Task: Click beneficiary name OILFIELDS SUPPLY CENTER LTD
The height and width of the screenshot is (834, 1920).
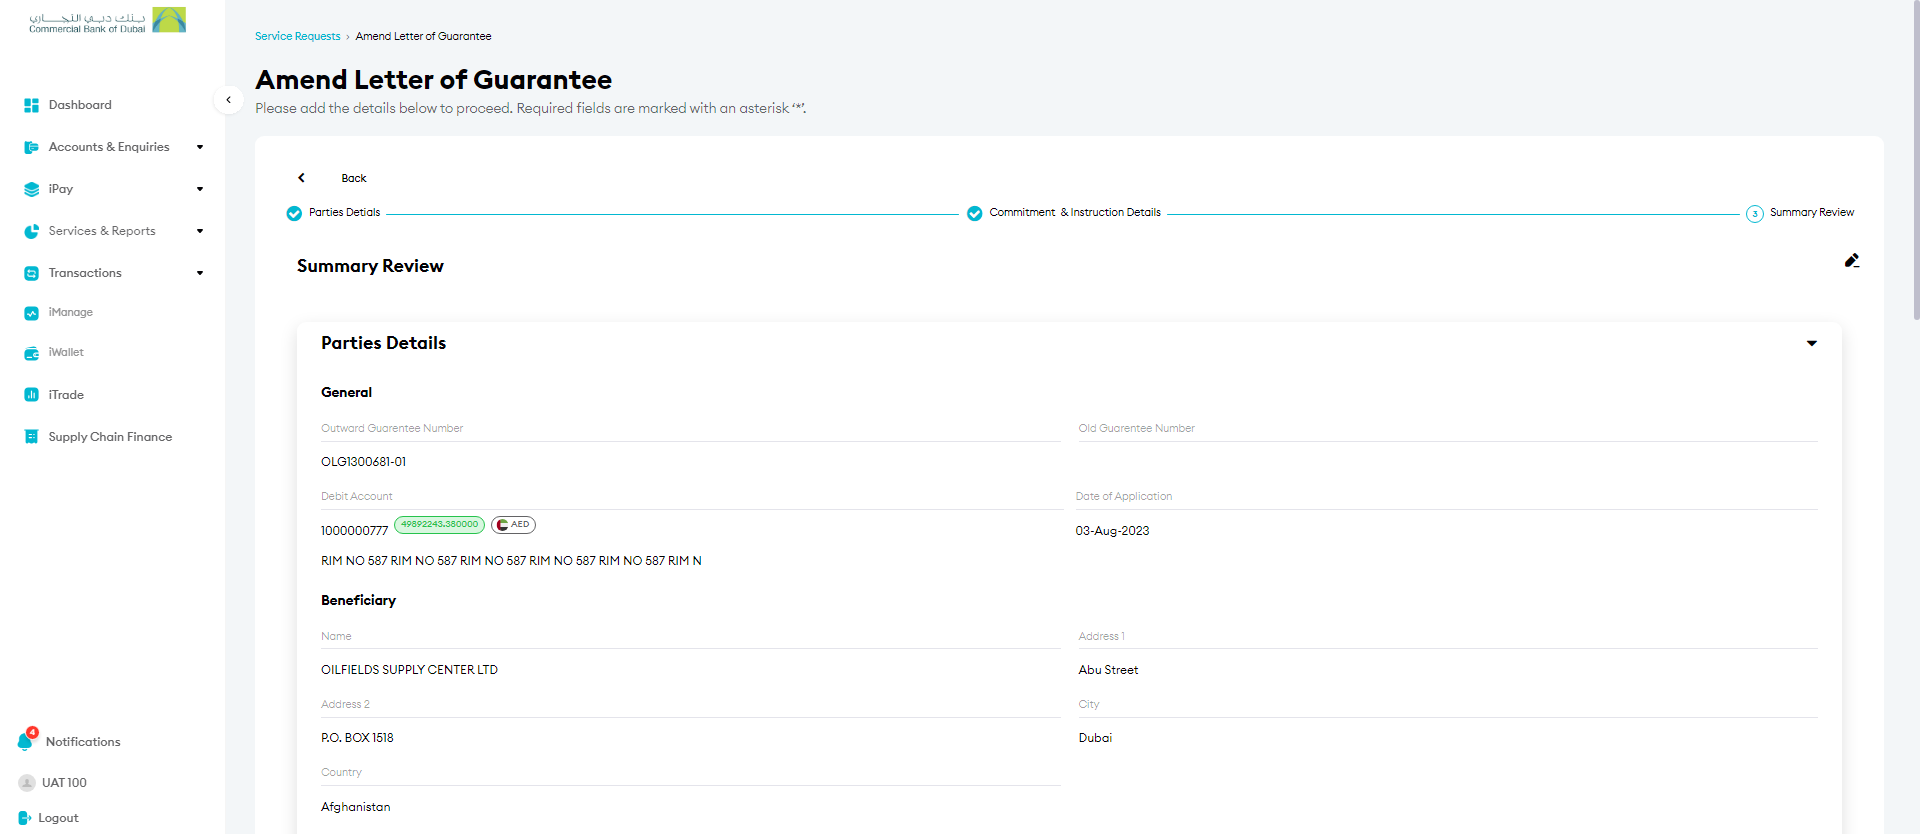Action: pyautogui.click(x=409, y=670)
